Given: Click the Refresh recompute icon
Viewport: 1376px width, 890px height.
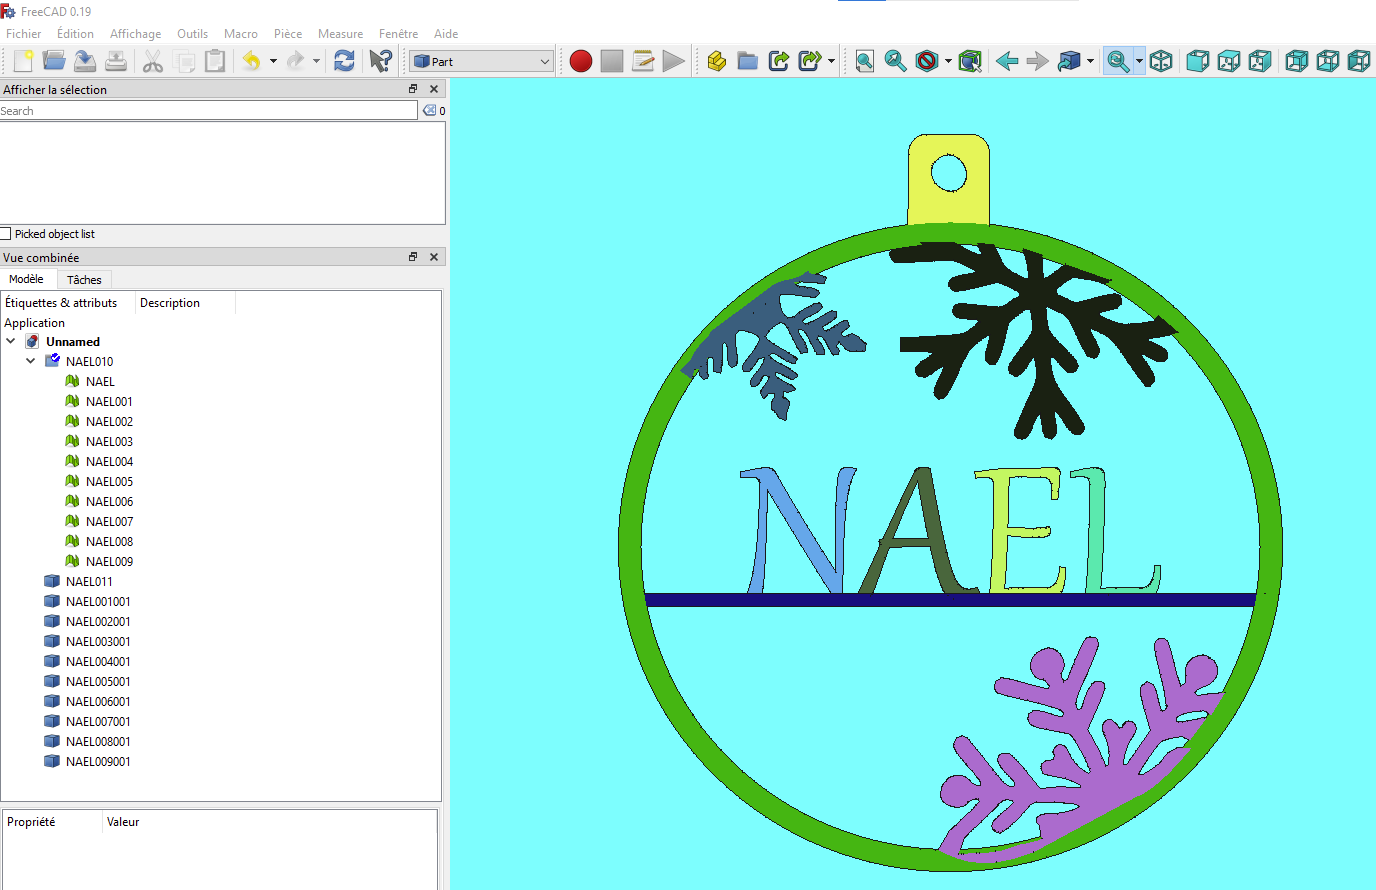Looking at the screenshot, I should pos(344,61).
